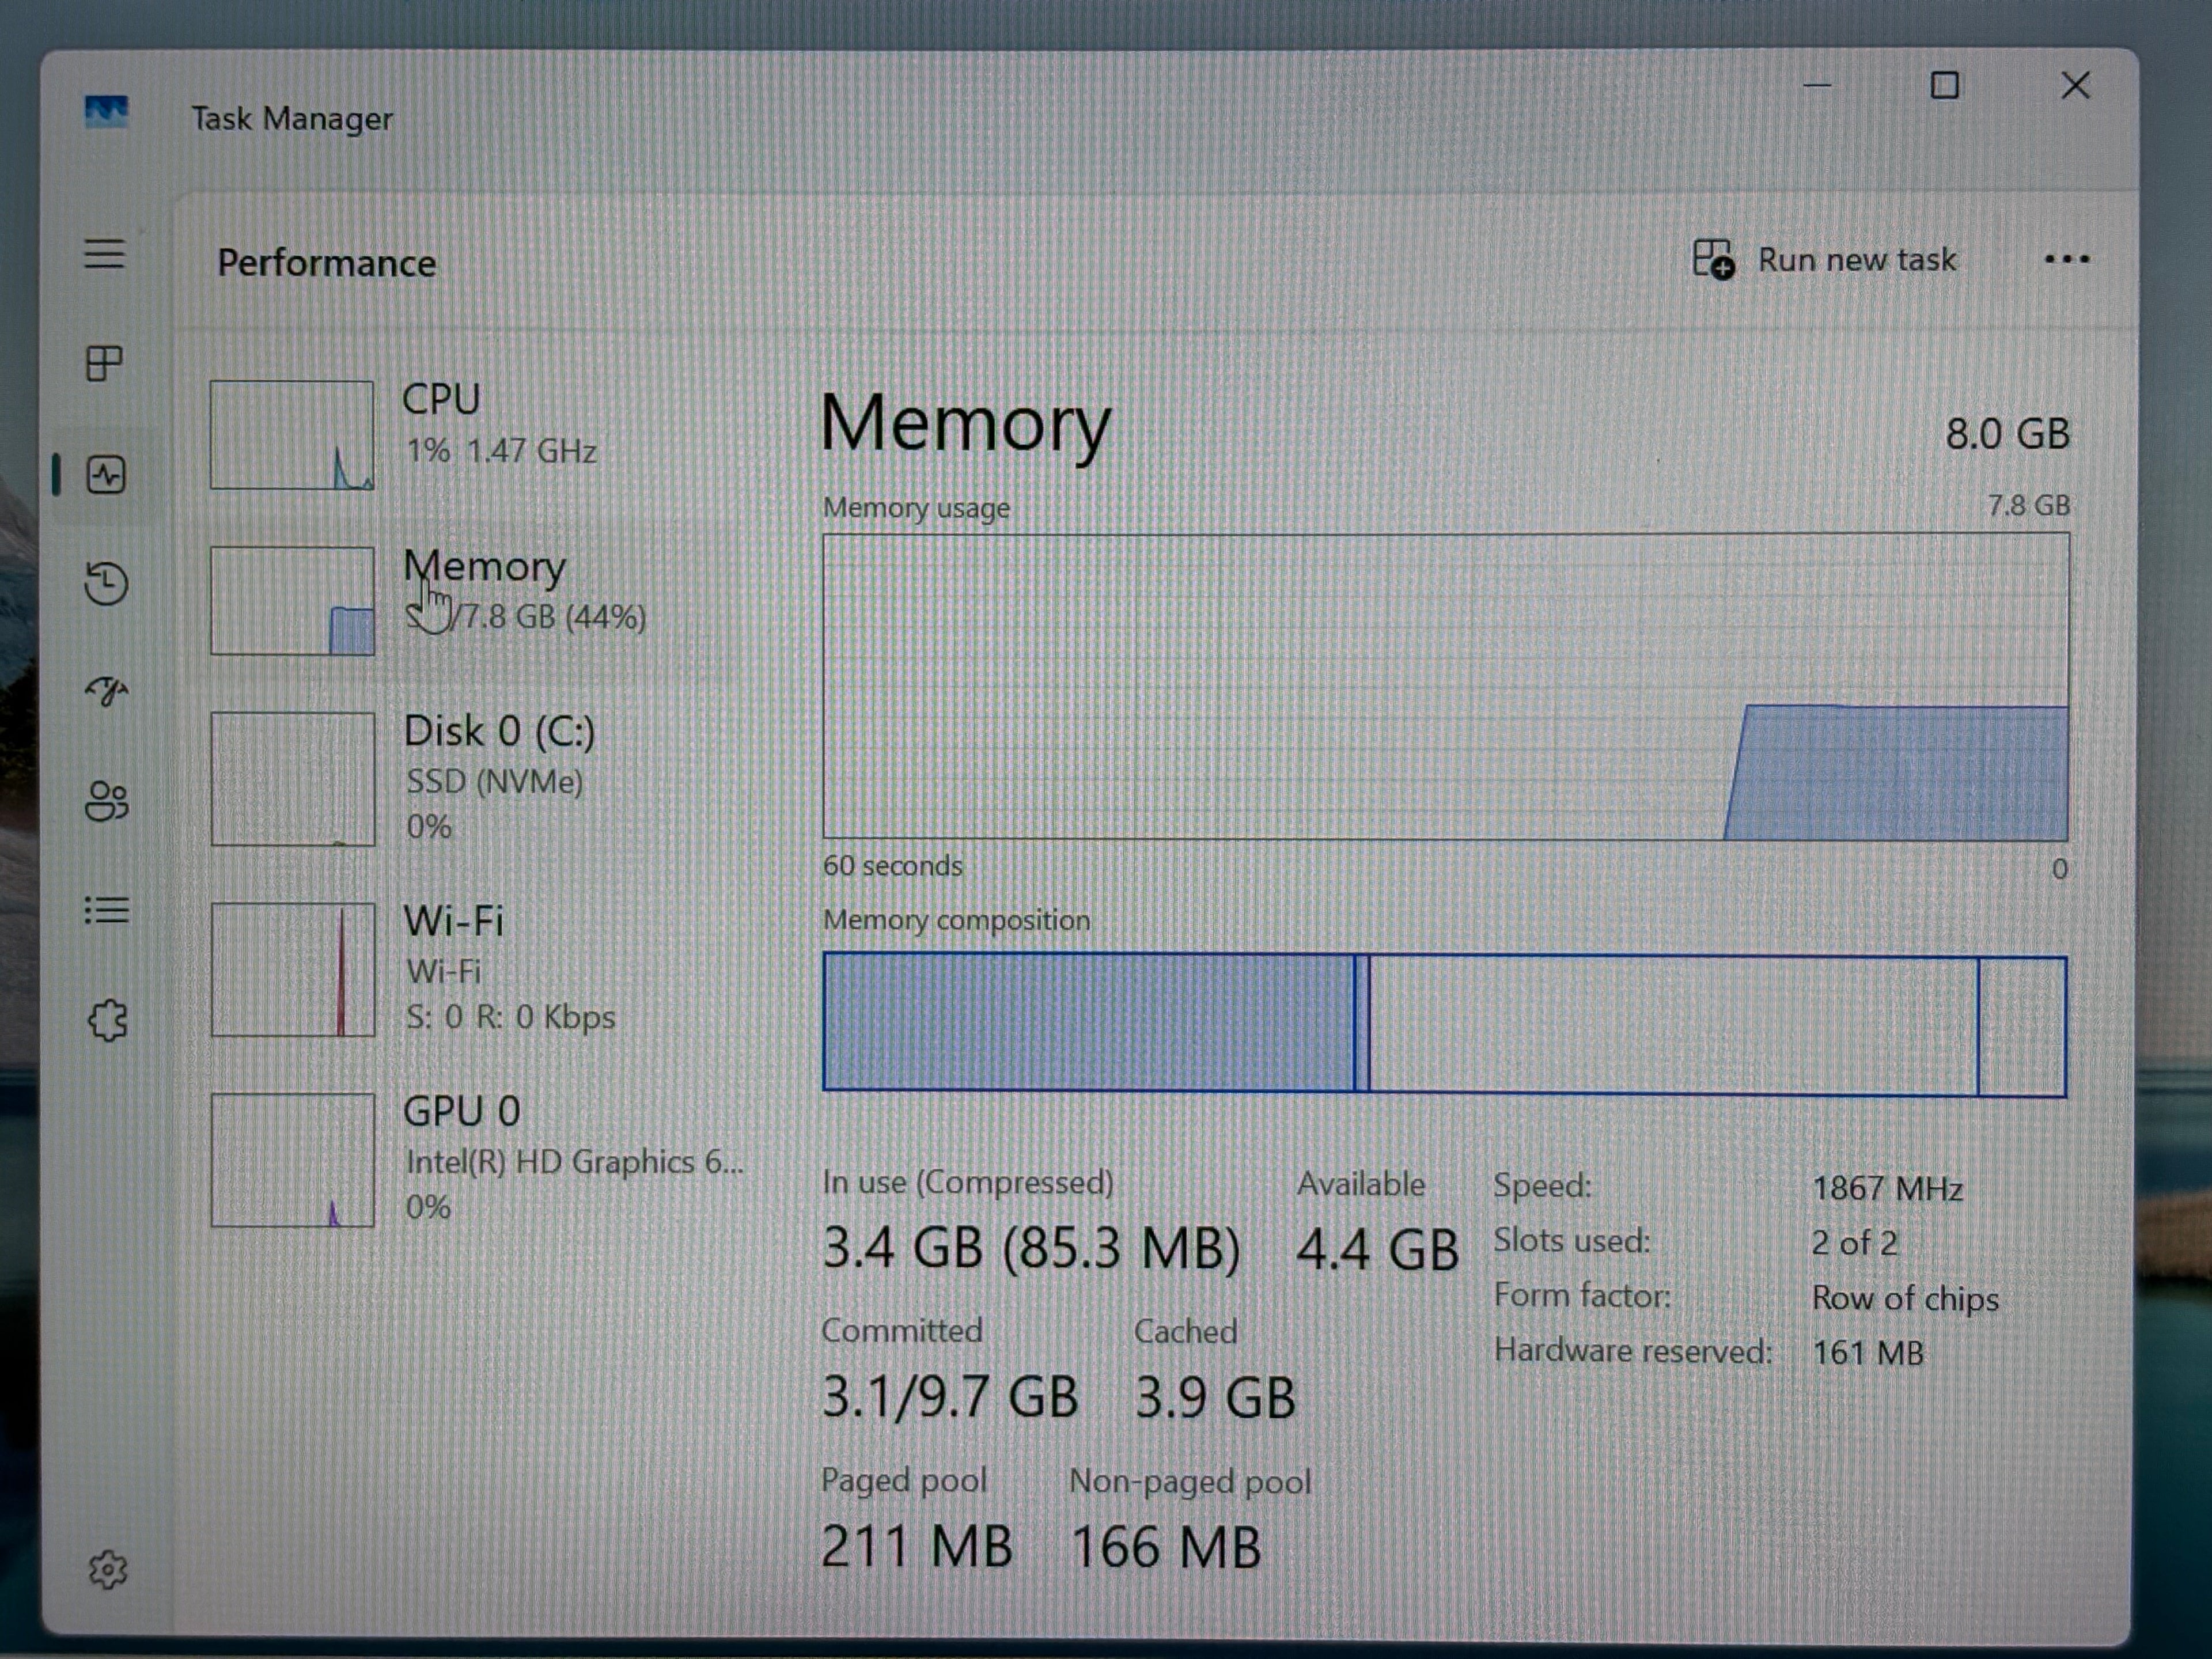This screenshot has width=2212, height=1659.
Task: Click Run new task button label
Action: click(x=1856, y=260)
